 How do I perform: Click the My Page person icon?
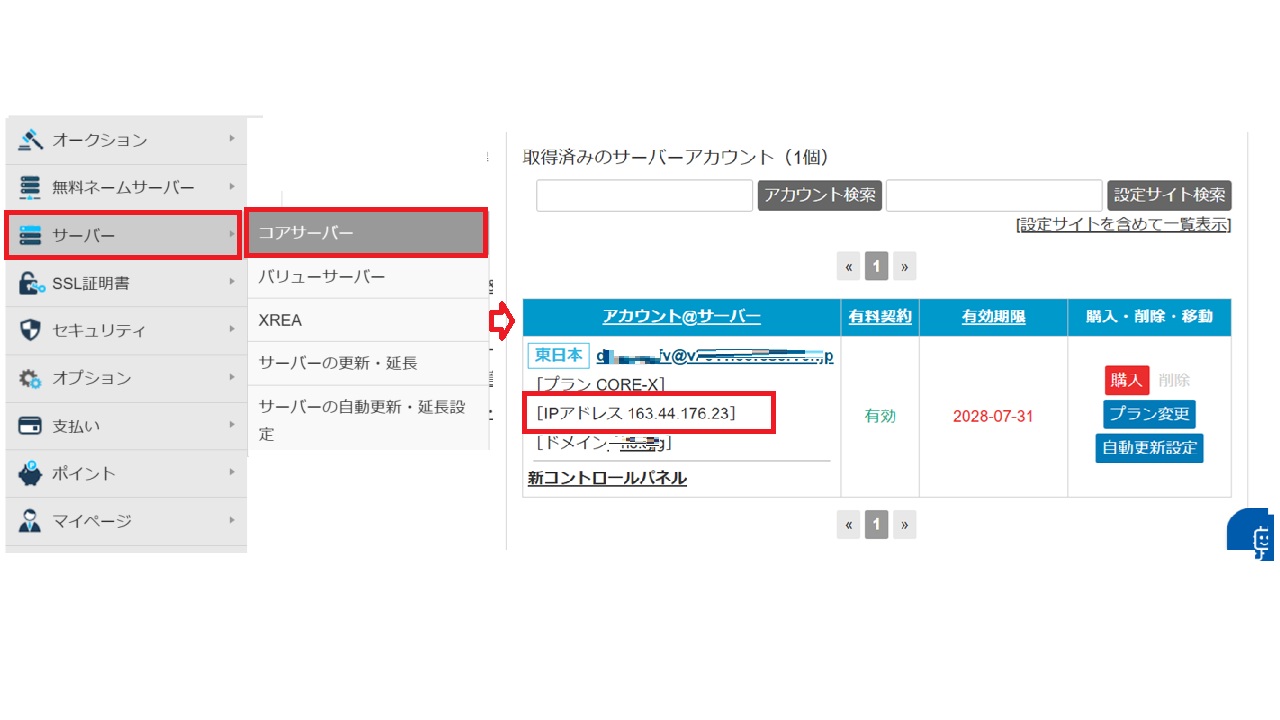30,521
